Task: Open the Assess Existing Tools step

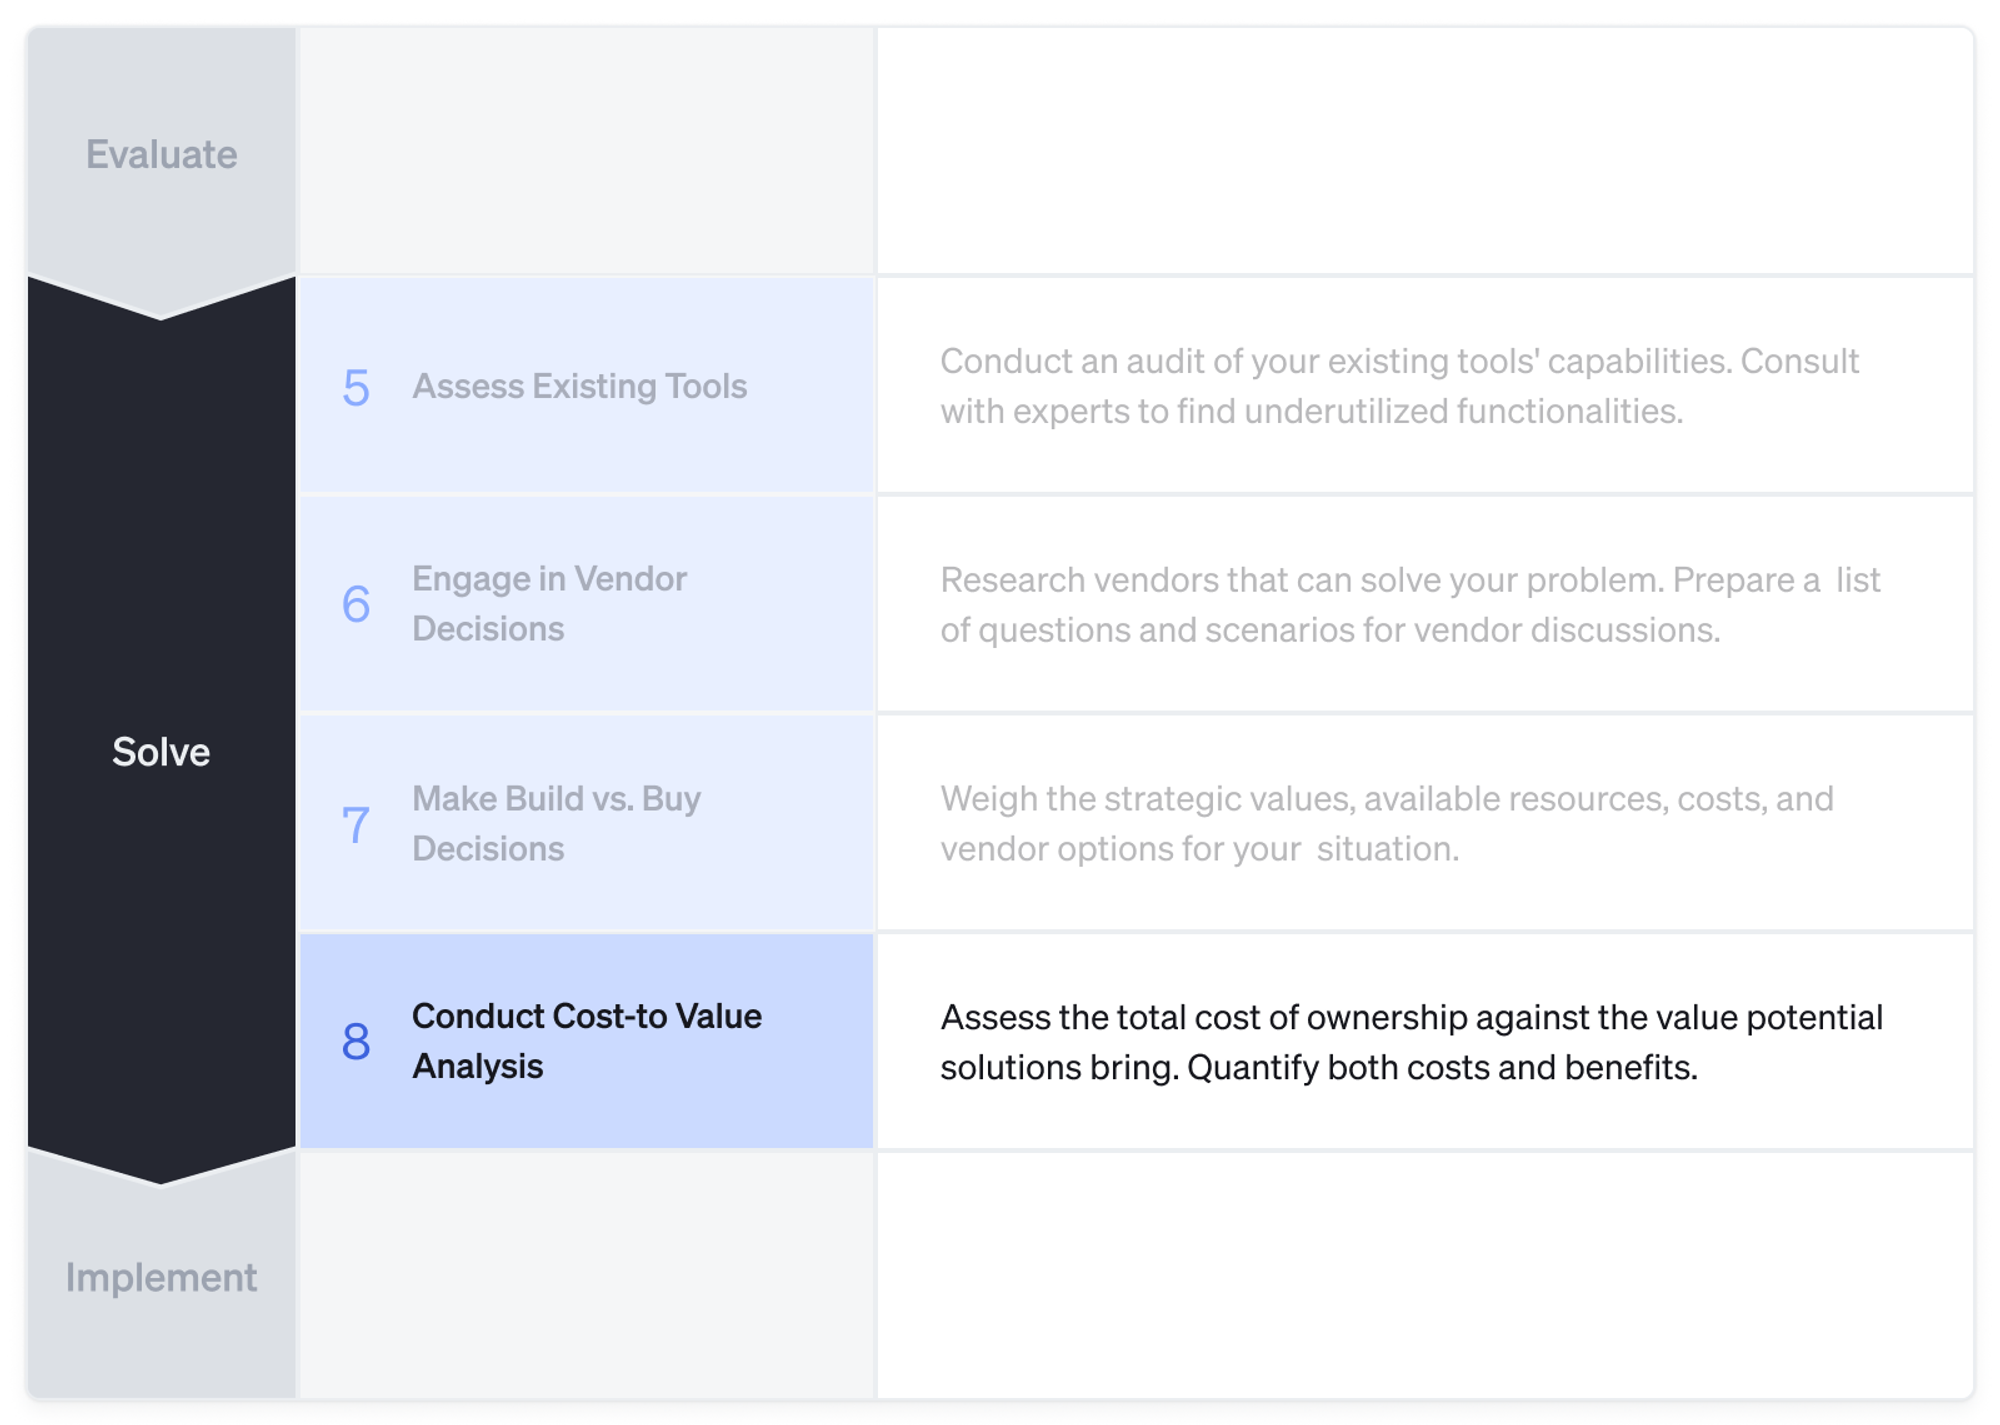Action: click(579, 386)
